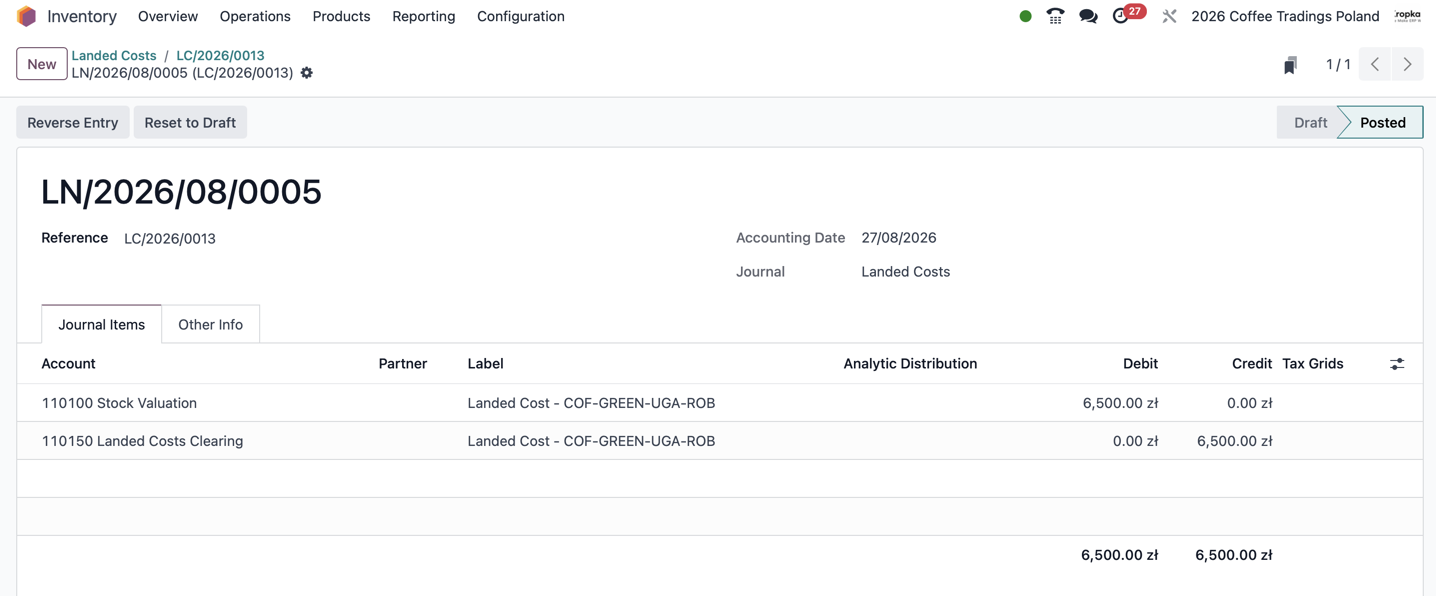
Task: Click the LN/2026/08/0005 entry title
Action: click(x=181, y=192)
